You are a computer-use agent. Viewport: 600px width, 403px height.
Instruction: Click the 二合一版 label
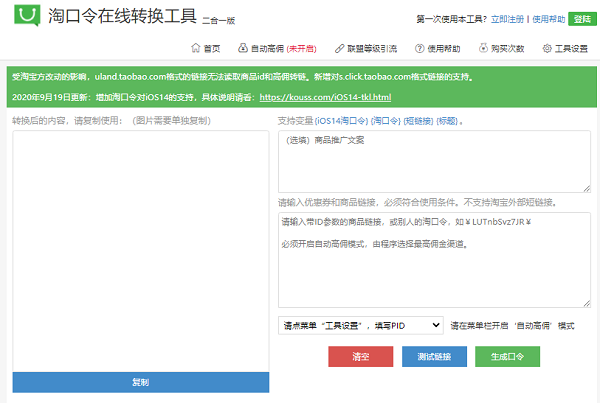tap(218, 21)
